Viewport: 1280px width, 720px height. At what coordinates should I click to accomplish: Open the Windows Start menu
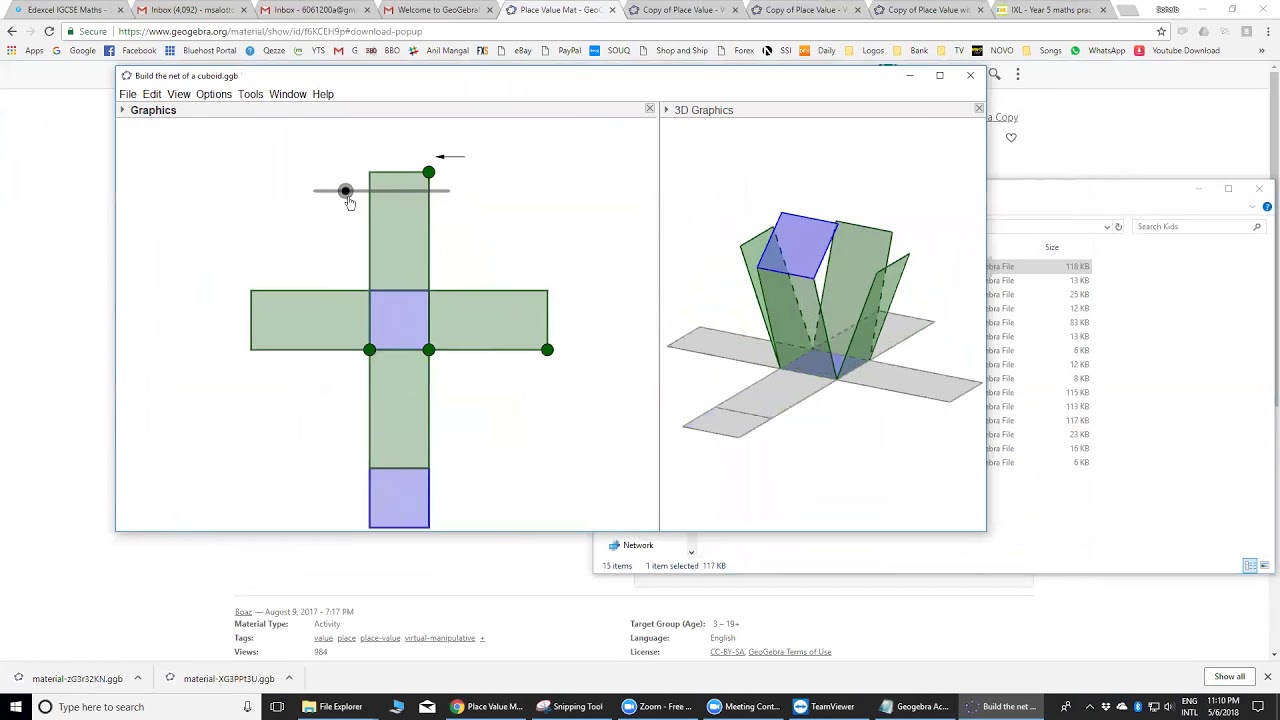(x=16, y=707)
